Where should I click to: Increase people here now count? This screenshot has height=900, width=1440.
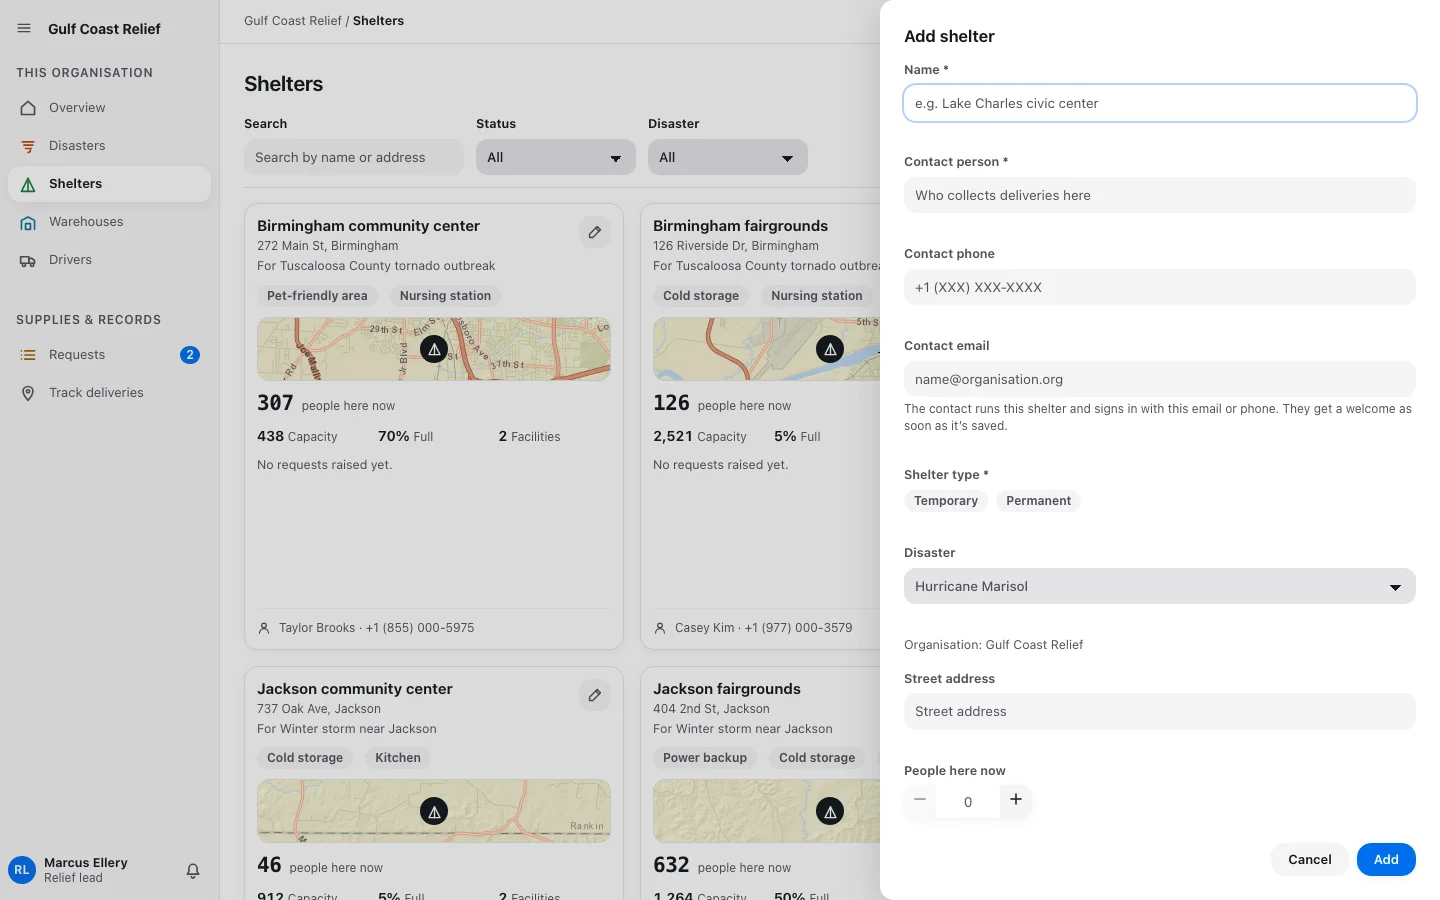point(1016,800)
